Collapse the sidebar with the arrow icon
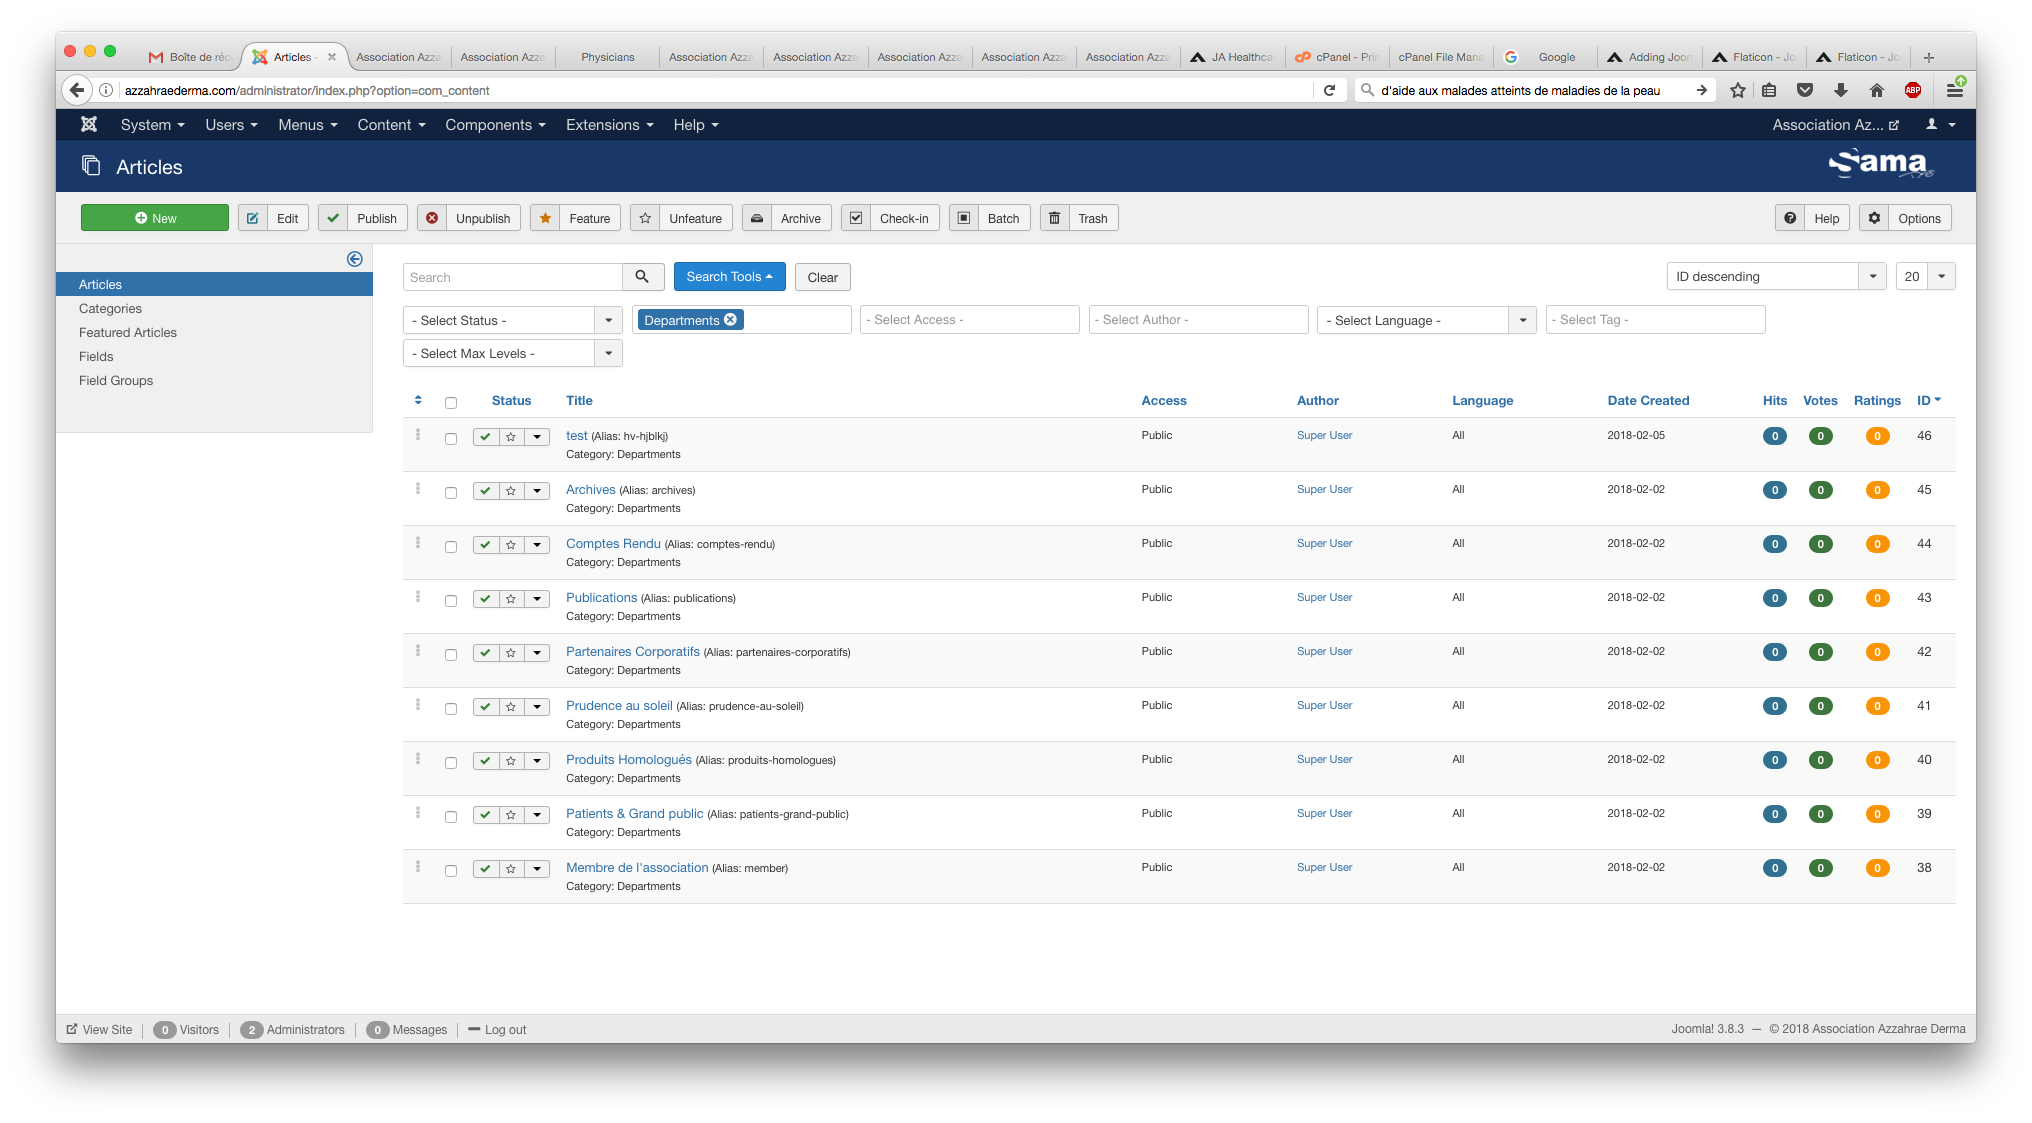2032x1123 pixels. (354, 259)
